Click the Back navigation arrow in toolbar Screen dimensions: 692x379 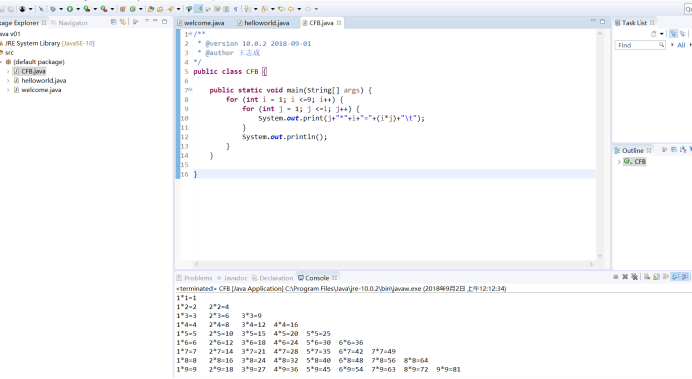291,9
